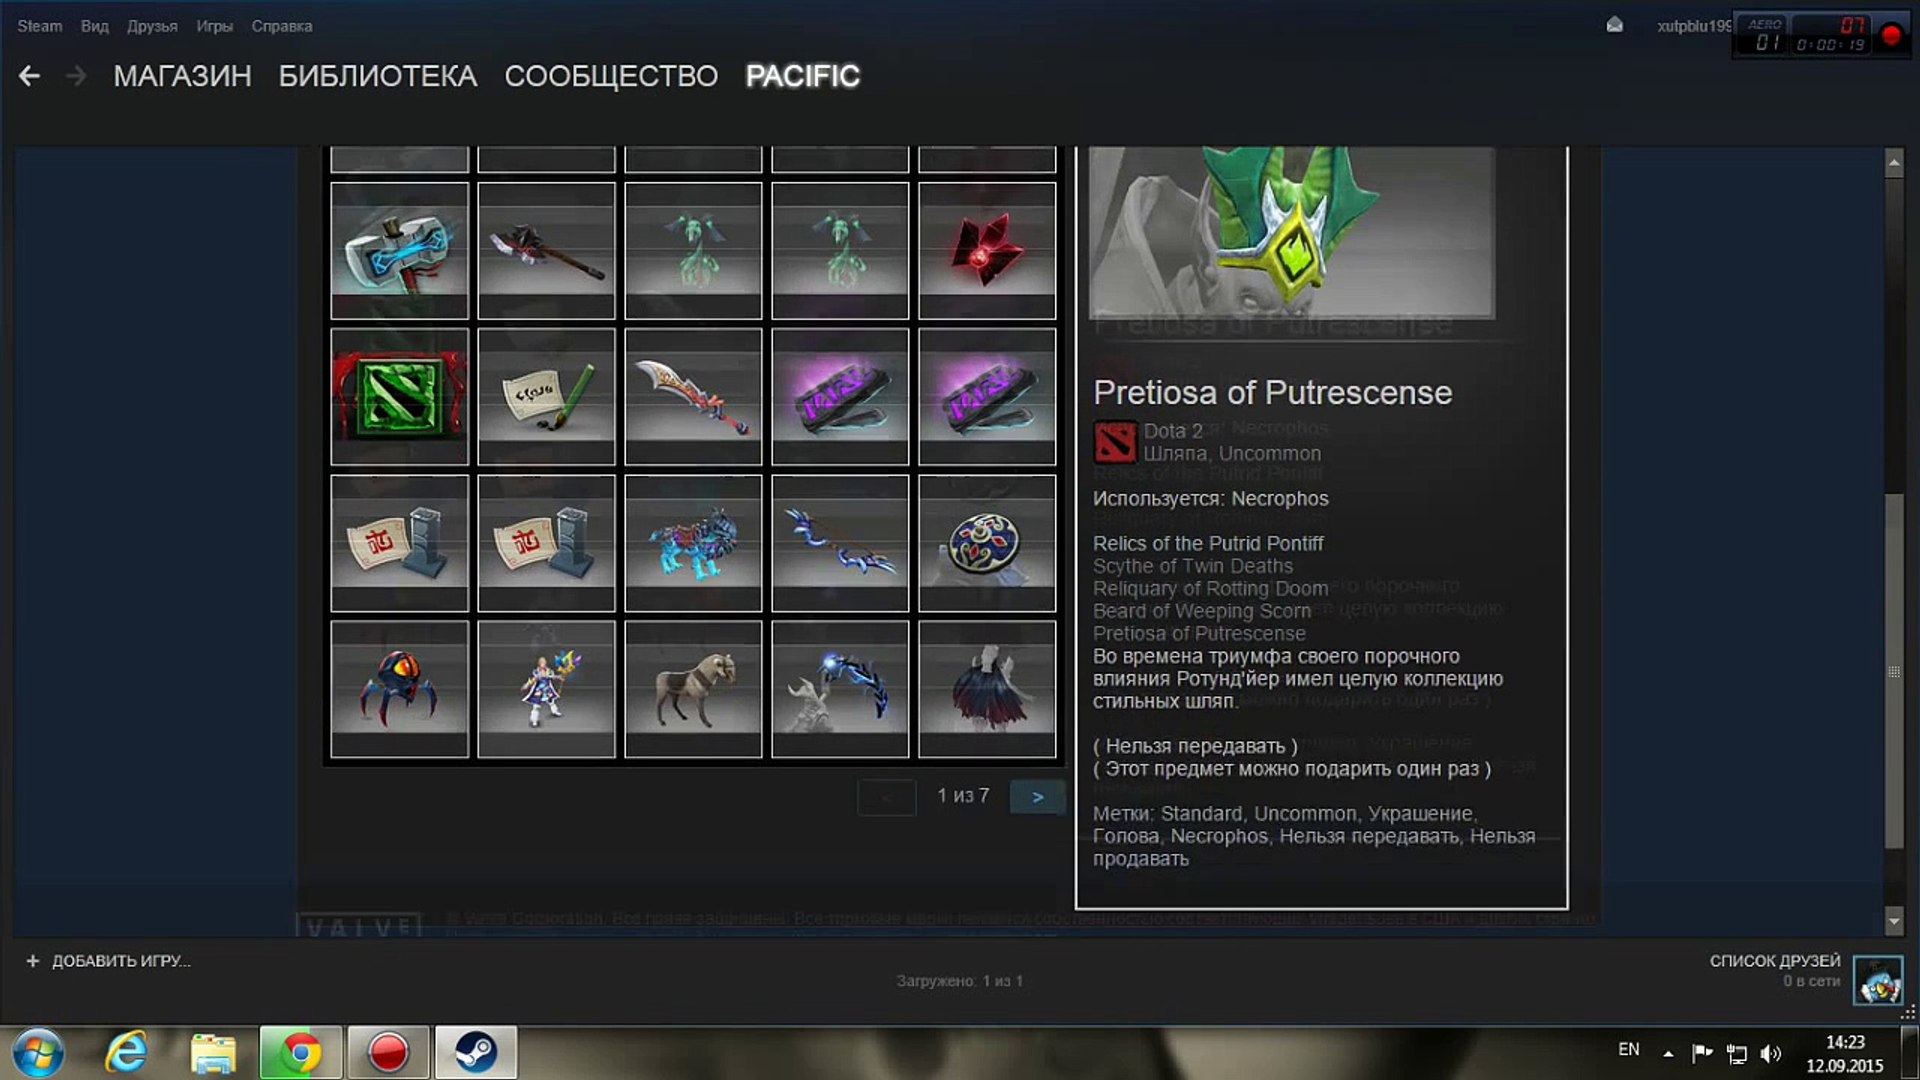Click the Pretiosa of Putrescense item preview image

tap(1292, 232)
